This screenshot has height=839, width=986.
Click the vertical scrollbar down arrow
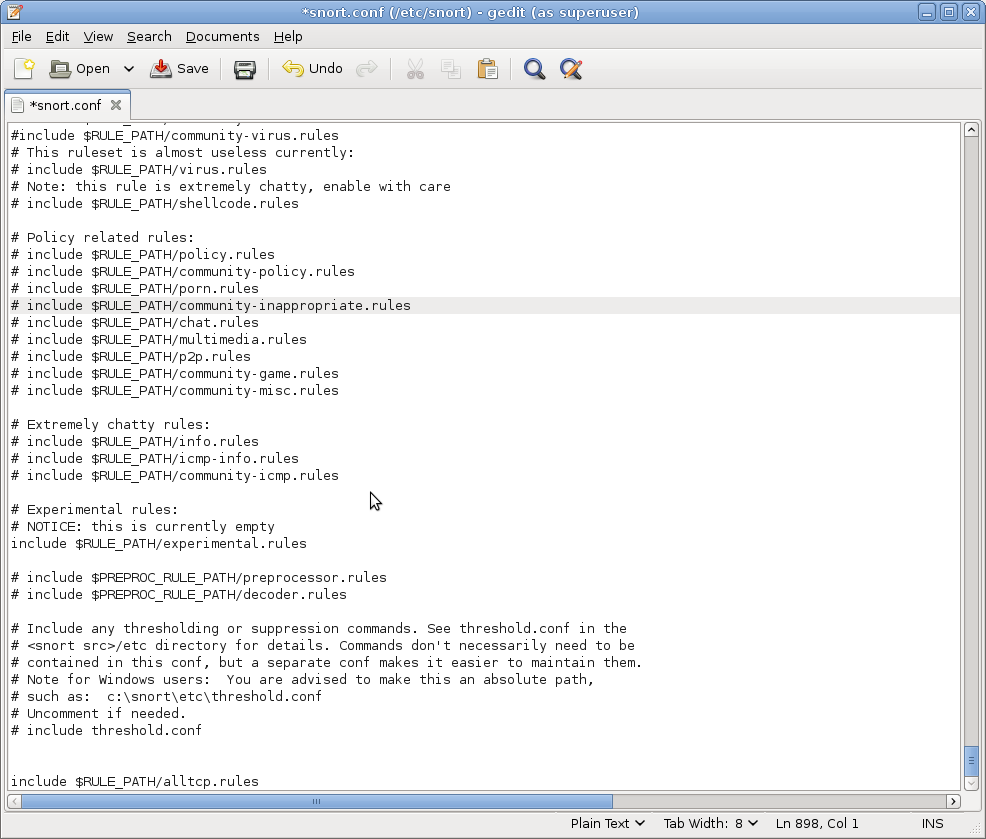(971, 784)
